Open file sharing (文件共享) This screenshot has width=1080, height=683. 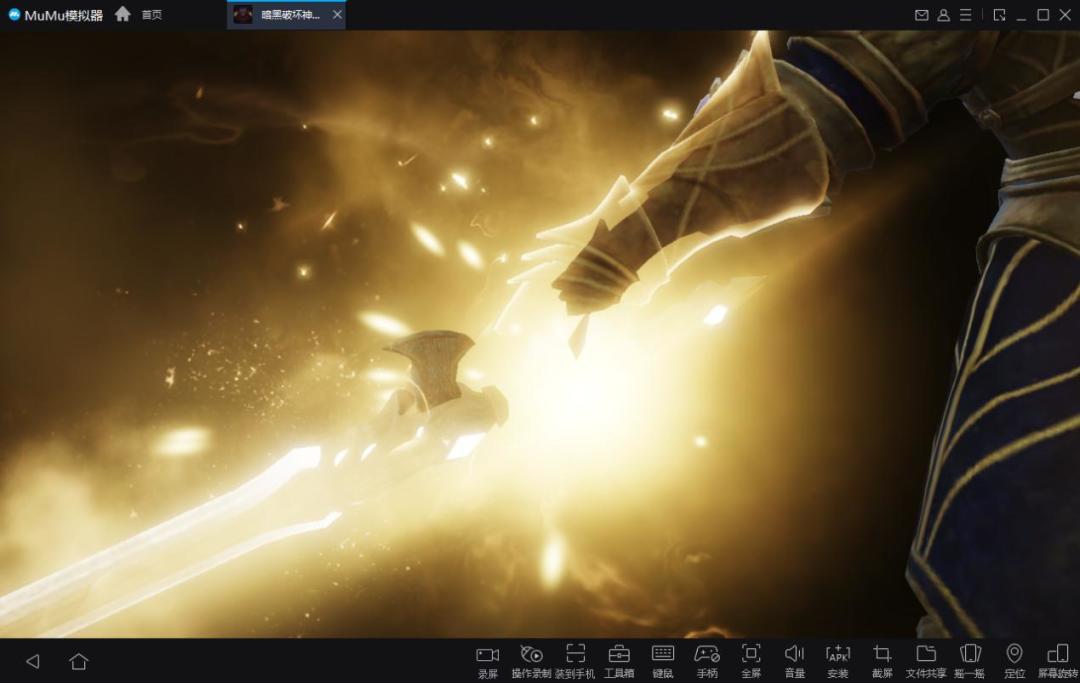tap(926, 662)
